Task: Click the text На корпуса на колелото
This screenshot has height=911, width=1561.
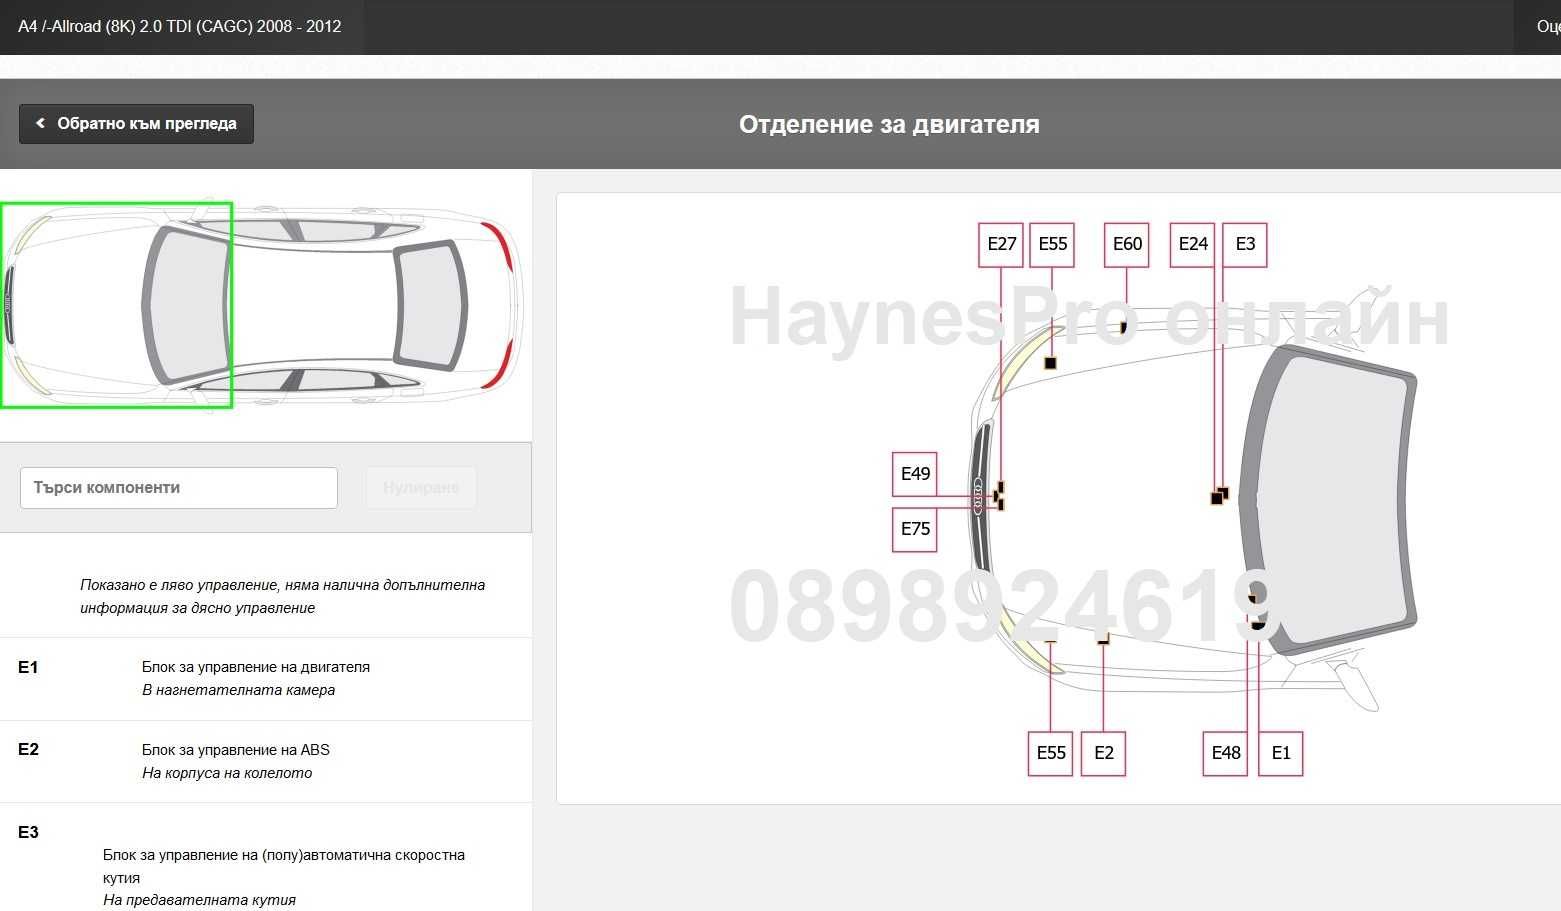Action: coord(227,773)
